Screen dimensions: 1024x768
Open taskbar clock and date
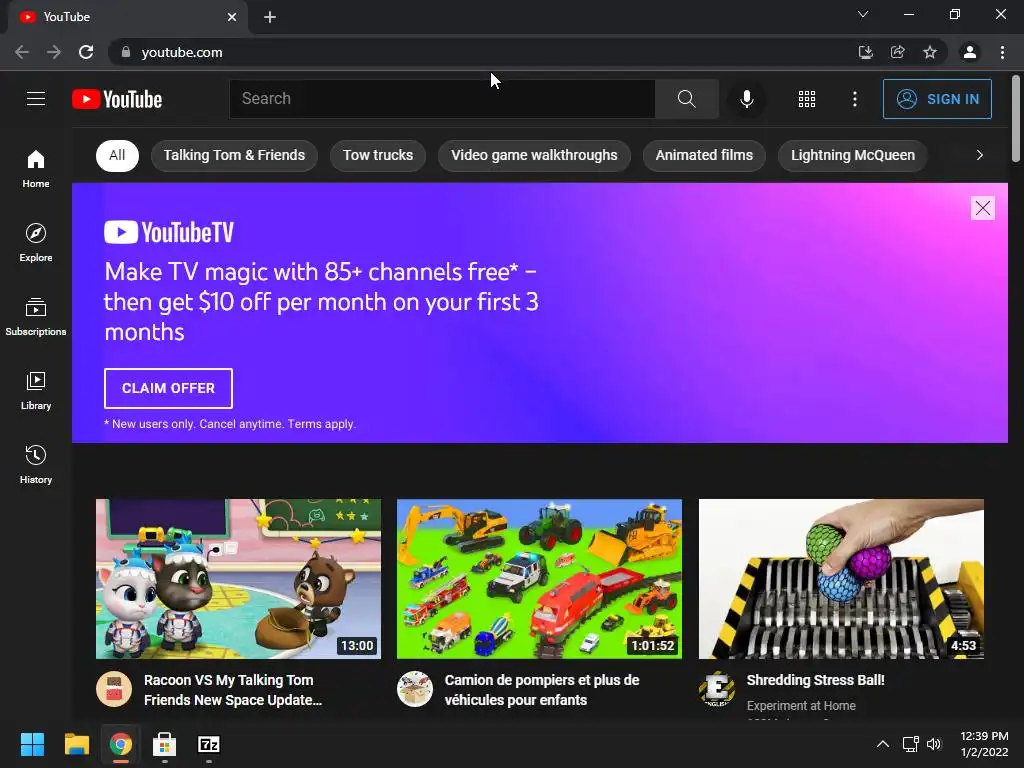(984, 744)
